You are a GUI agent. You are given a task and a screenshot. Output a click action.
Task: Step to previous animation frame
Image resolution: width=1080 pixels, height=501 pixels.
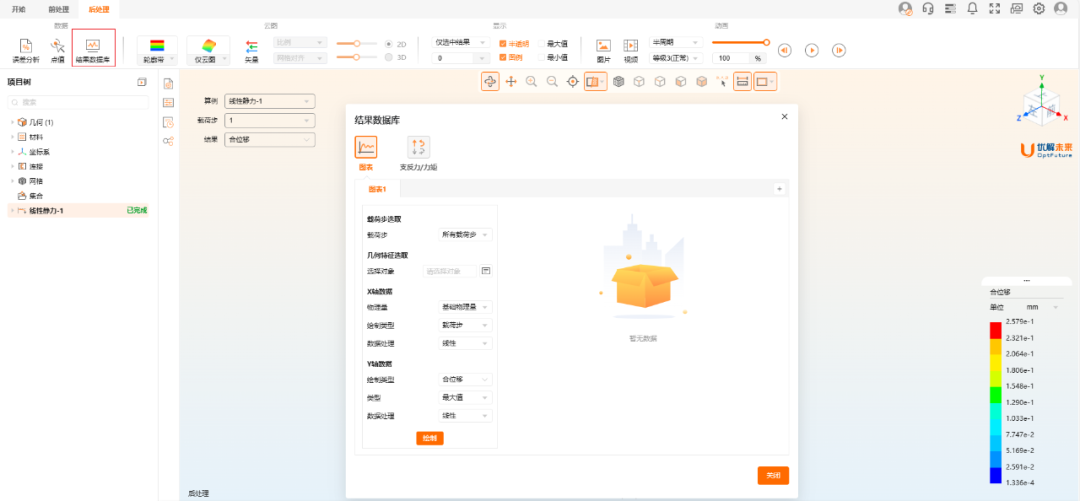(785, 50)
